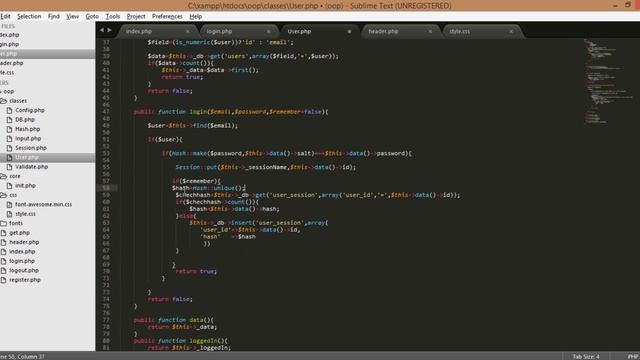640x360 pixels.
Task: Close the unsaved User.php tab
Action: tap(349, 31)
